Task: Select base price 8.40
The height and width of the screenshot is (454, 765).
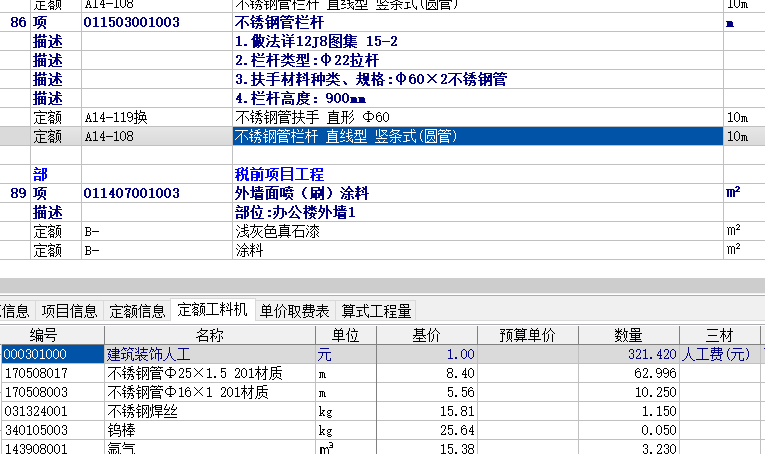Action: point(460,373)
